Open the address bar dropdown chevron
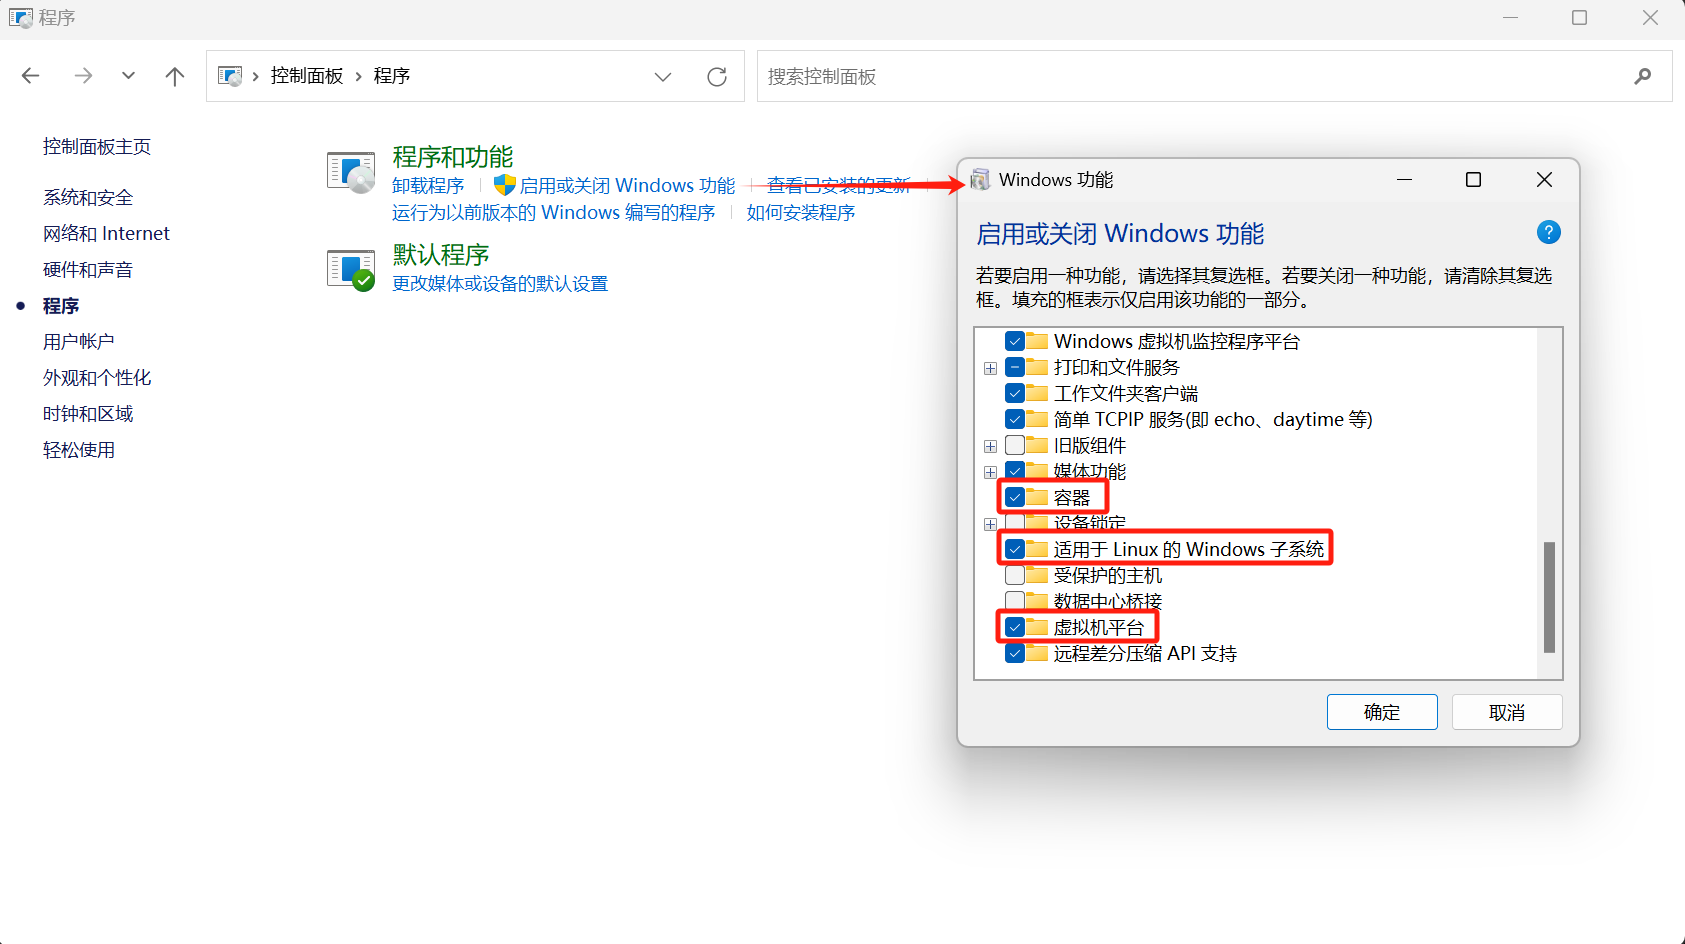The image size is (1685, 944). pos(662,75)
